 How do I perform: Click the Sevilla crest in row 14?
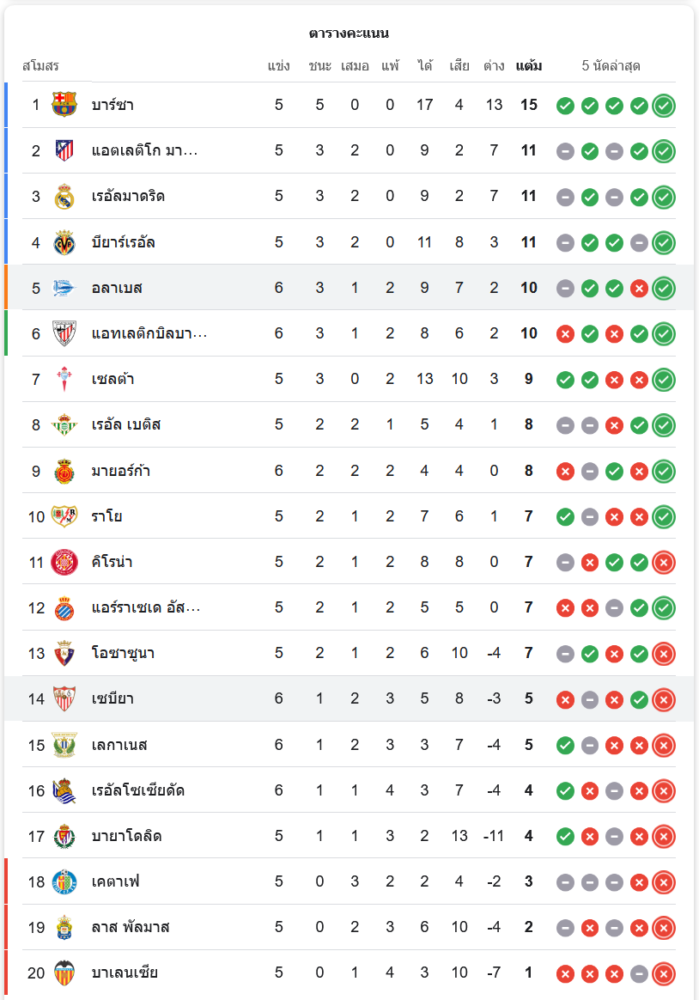coord(64,699)
